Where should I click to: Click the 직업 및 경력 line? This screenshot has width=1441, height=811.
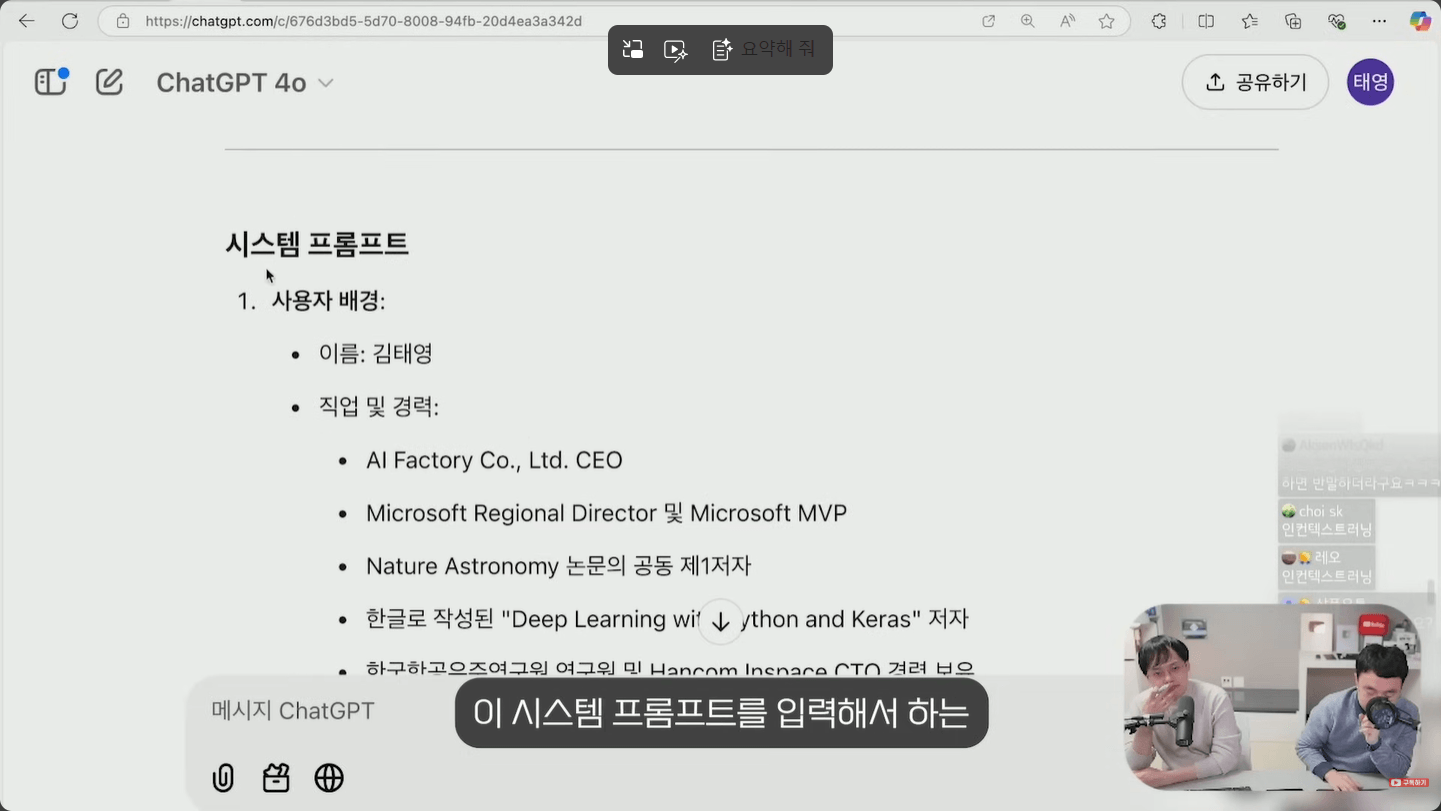[x=379, y=407]
